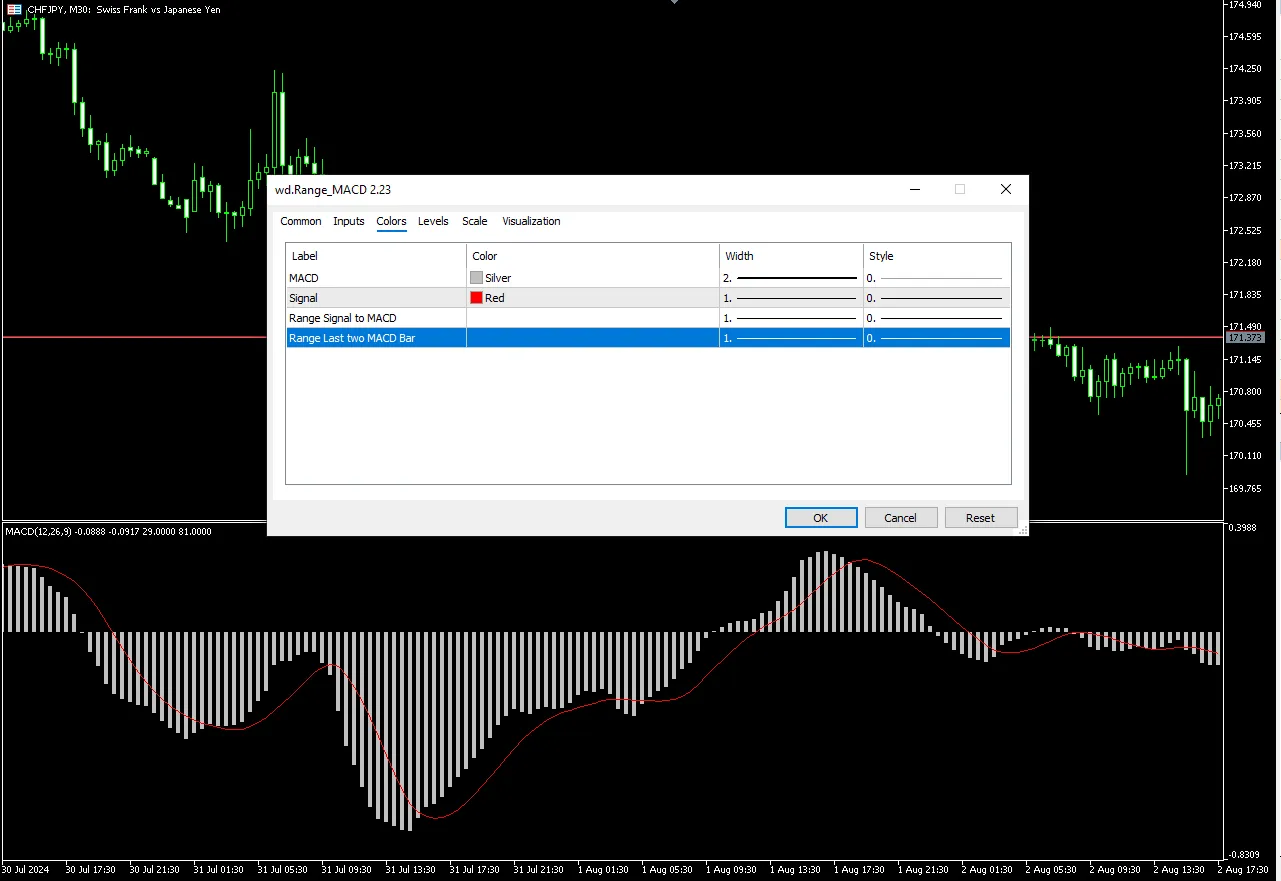Click the 172.870 price axis label
The image size is (1281, 881).
coord(1245,198)
